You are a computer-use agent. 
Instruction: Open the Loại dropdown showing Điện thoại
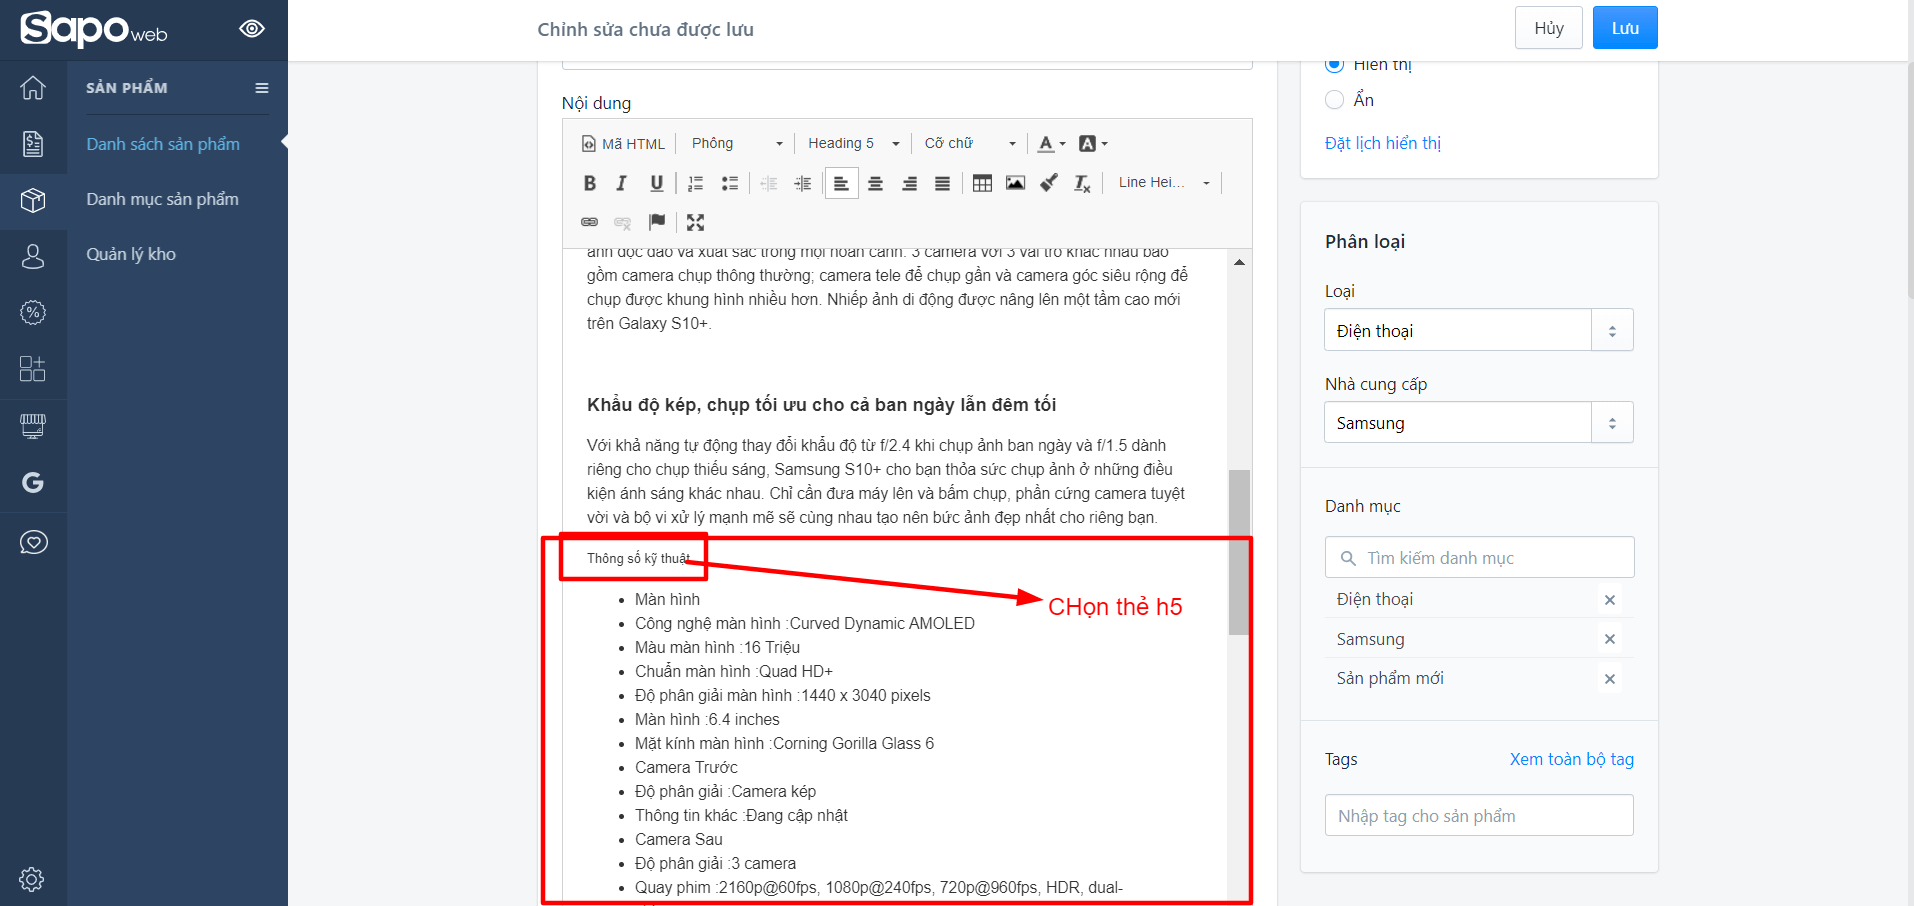point(1479,330)
